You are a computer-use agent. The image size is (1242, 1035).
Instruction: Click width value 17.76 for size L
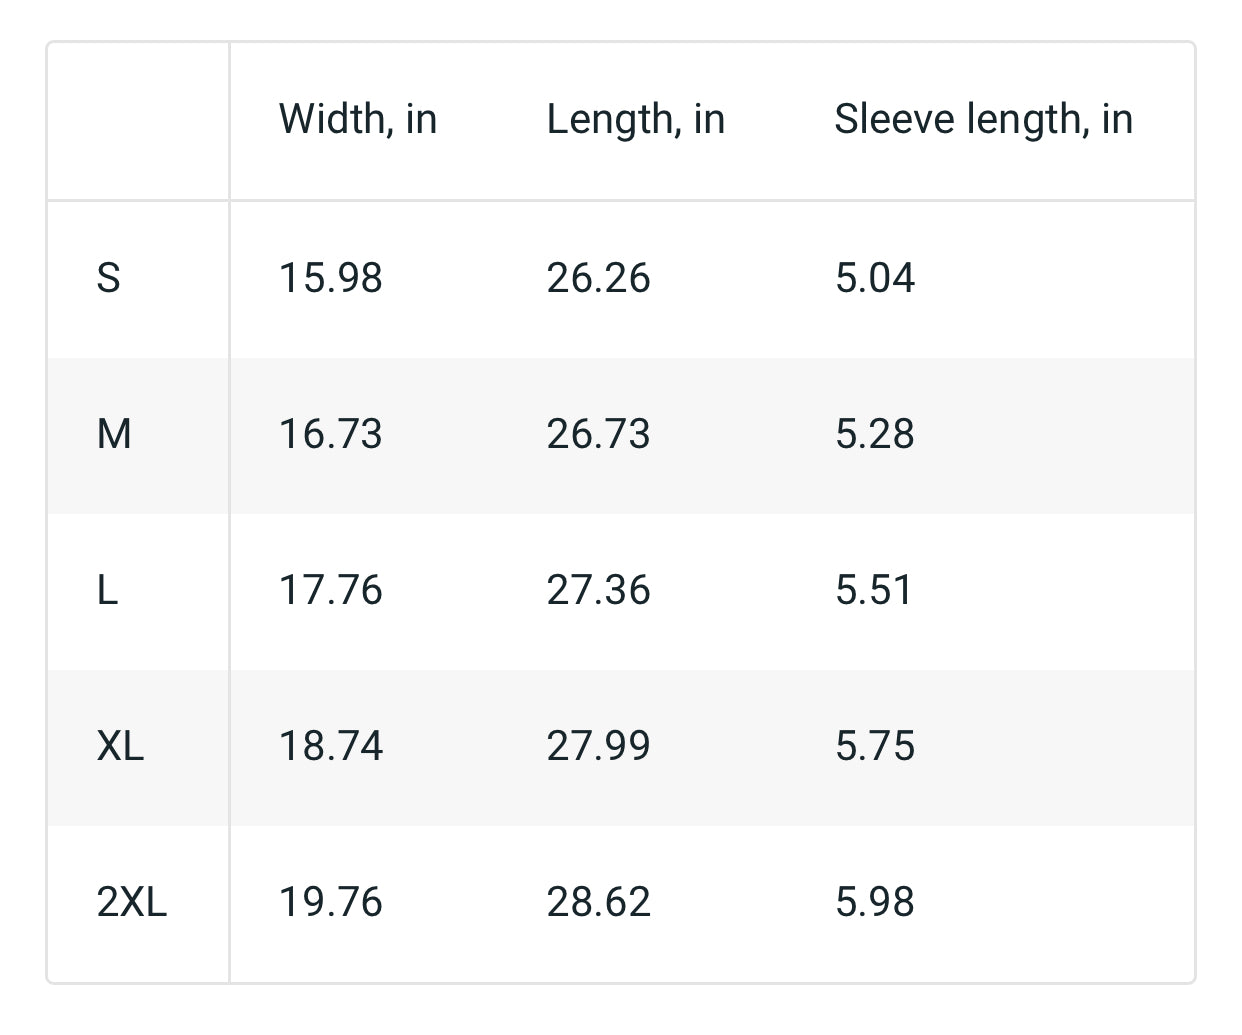coord(330,590)
